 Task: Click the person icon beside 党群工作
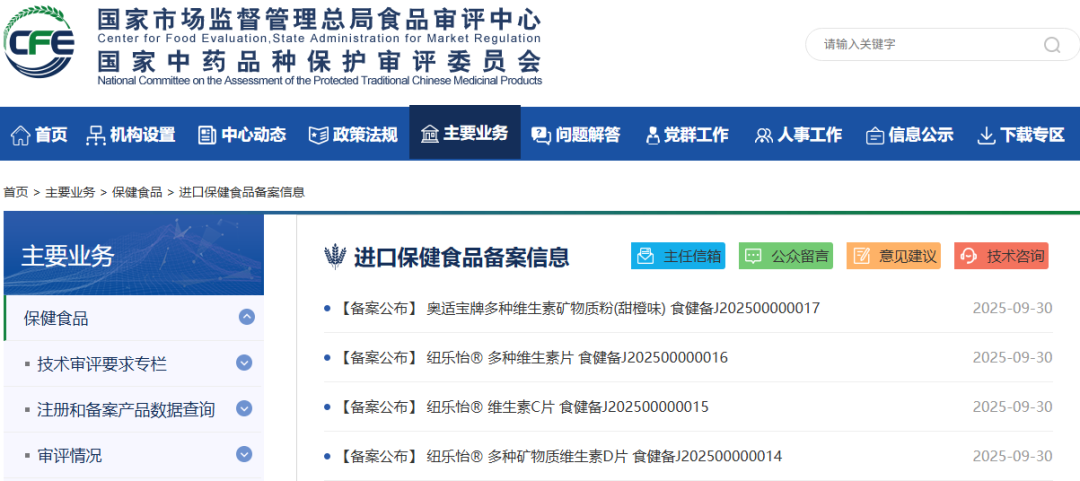(652, 135)
